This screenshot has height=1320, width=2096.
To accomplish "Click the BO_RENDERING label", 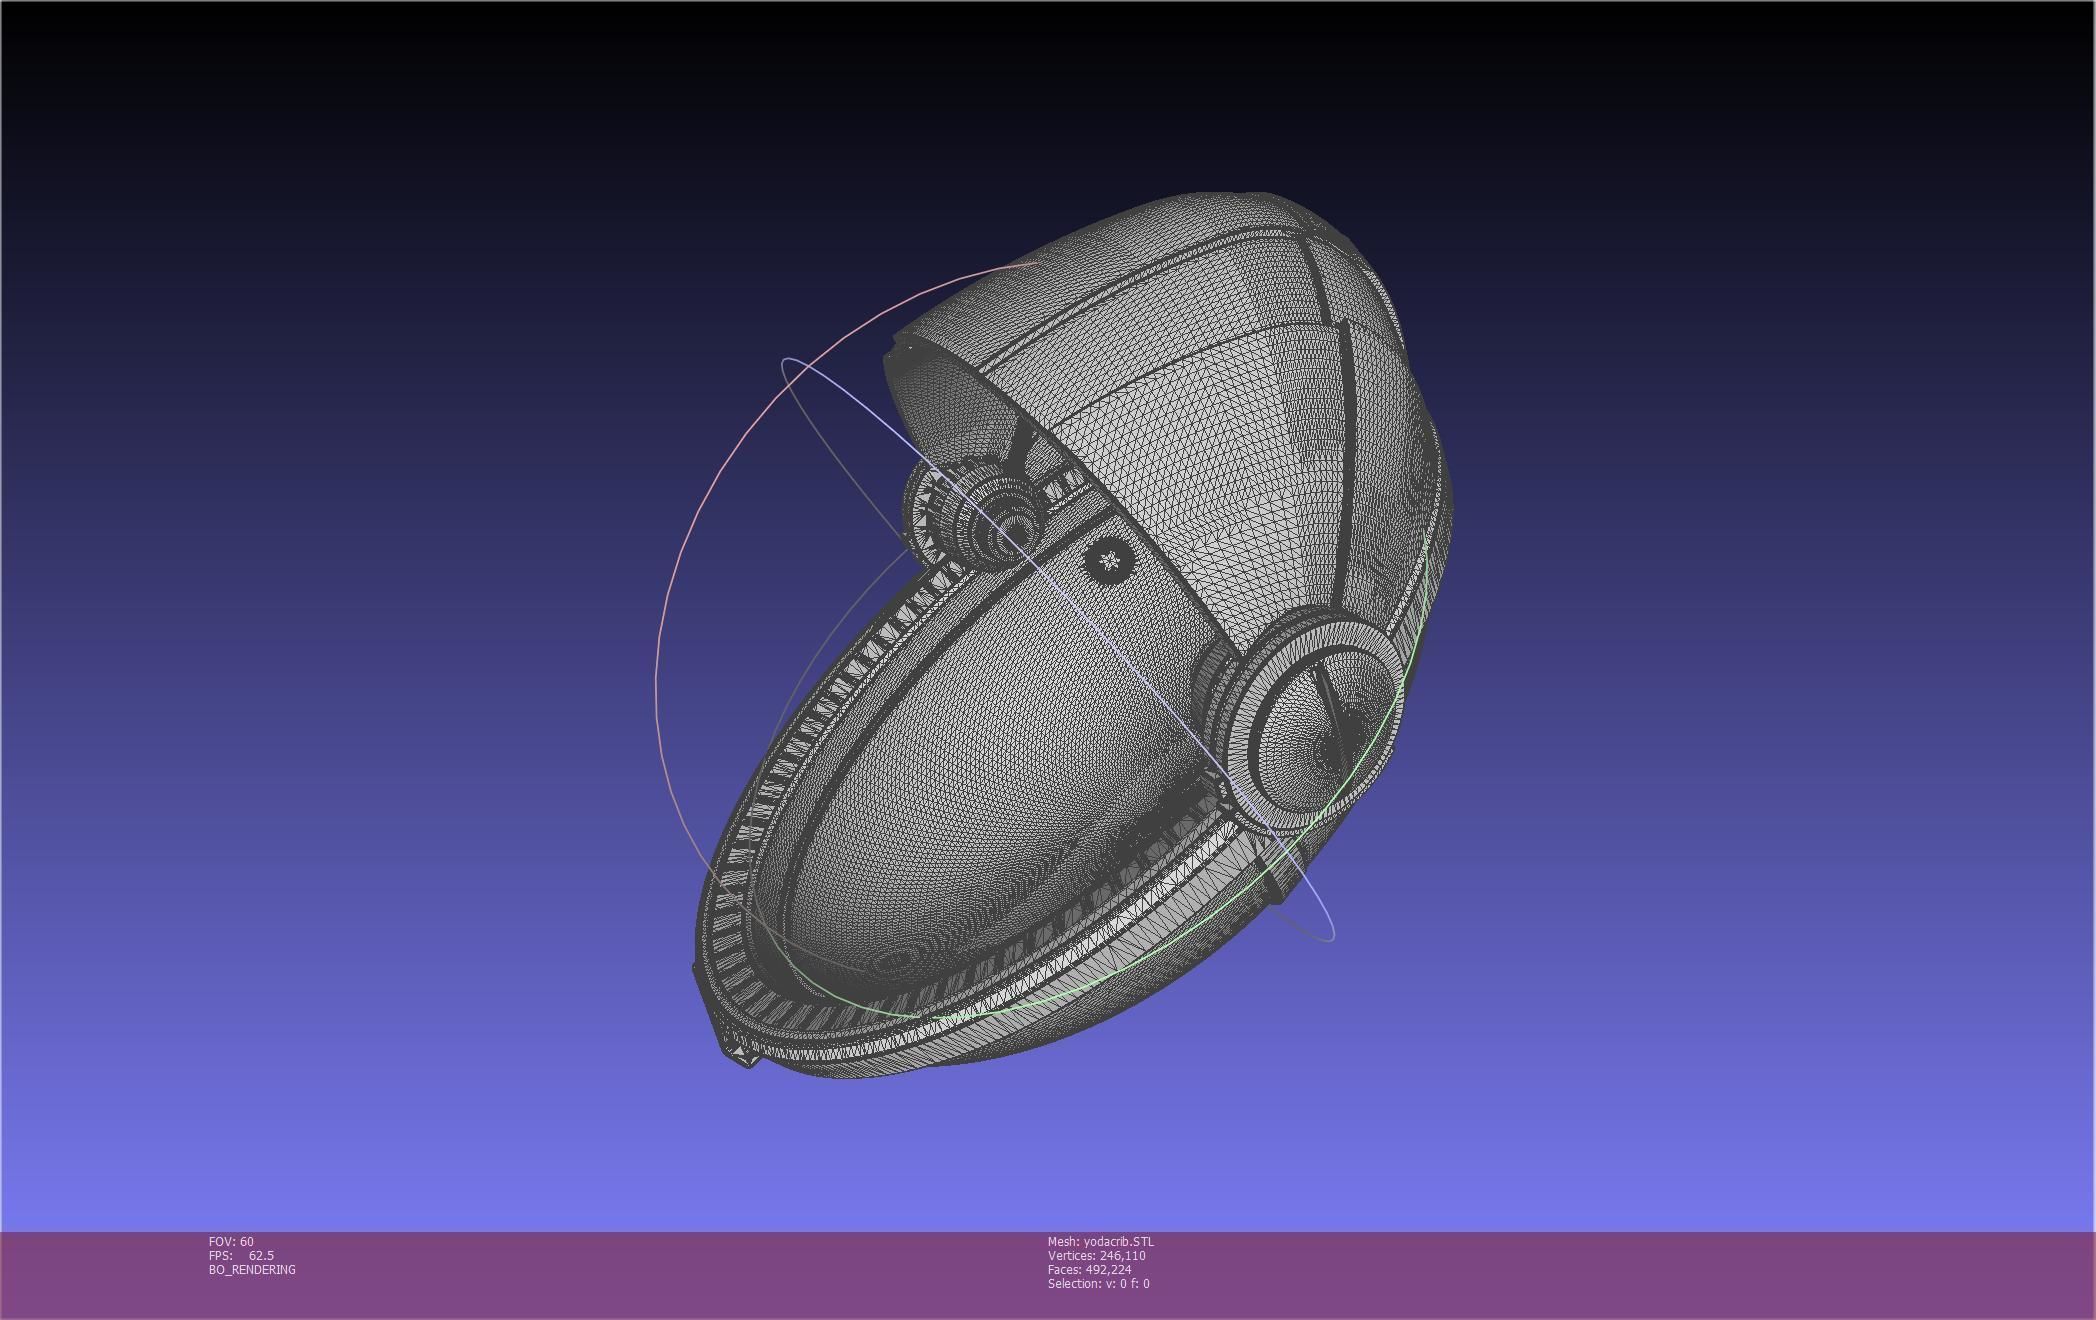I will click(x=252, y=1269).
